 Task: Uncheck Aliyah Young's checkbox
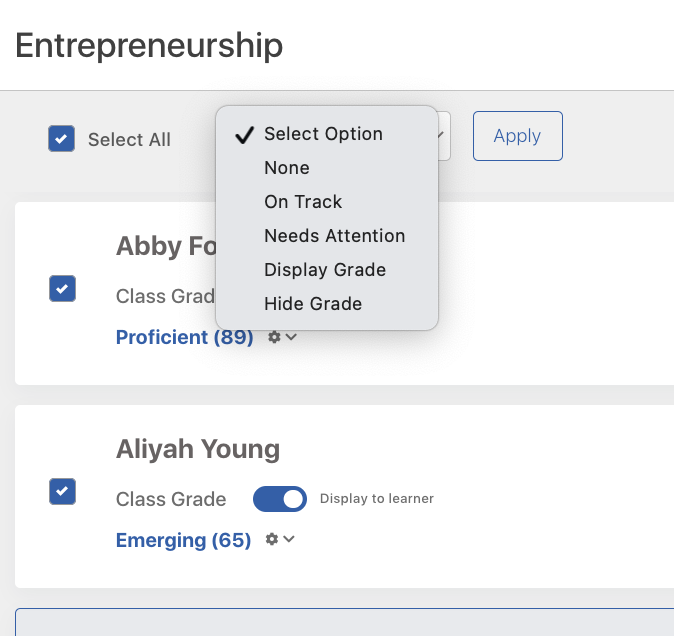[x=62, y=491]
